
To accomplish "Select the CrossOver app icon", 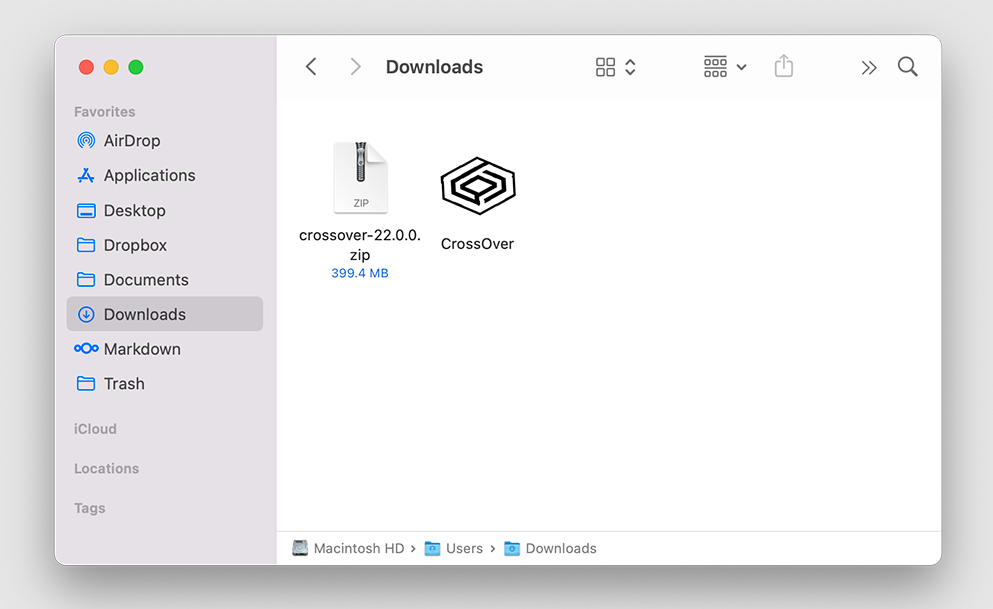I will click(478, 185).
